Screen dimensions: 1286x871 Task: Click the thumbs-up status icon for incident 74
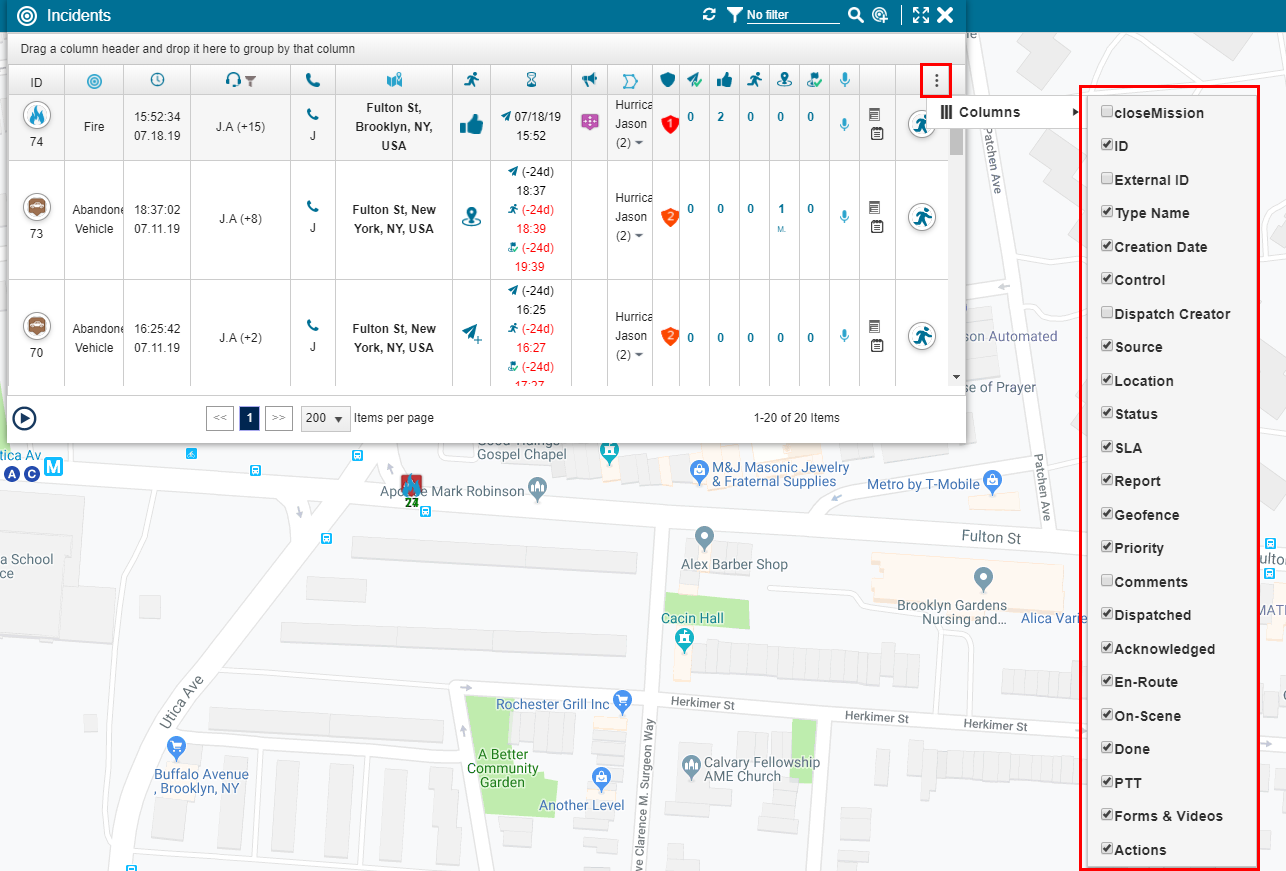(471, 124)
